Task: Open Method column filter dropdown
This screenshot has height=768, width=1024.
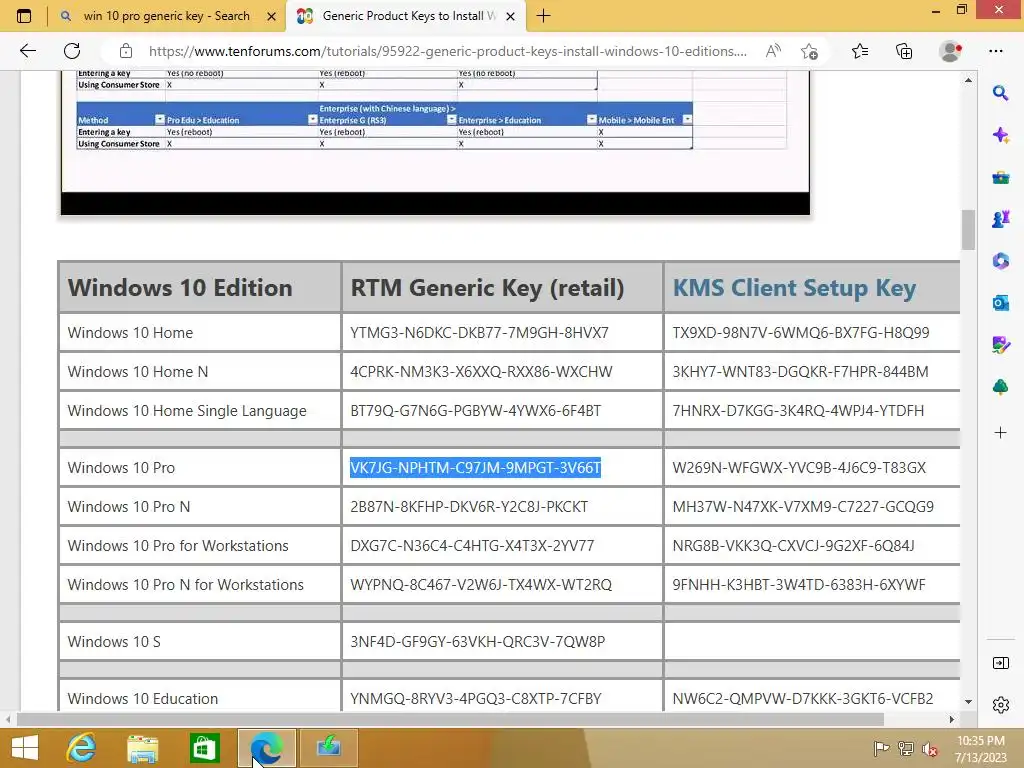Action: (160, 120)
